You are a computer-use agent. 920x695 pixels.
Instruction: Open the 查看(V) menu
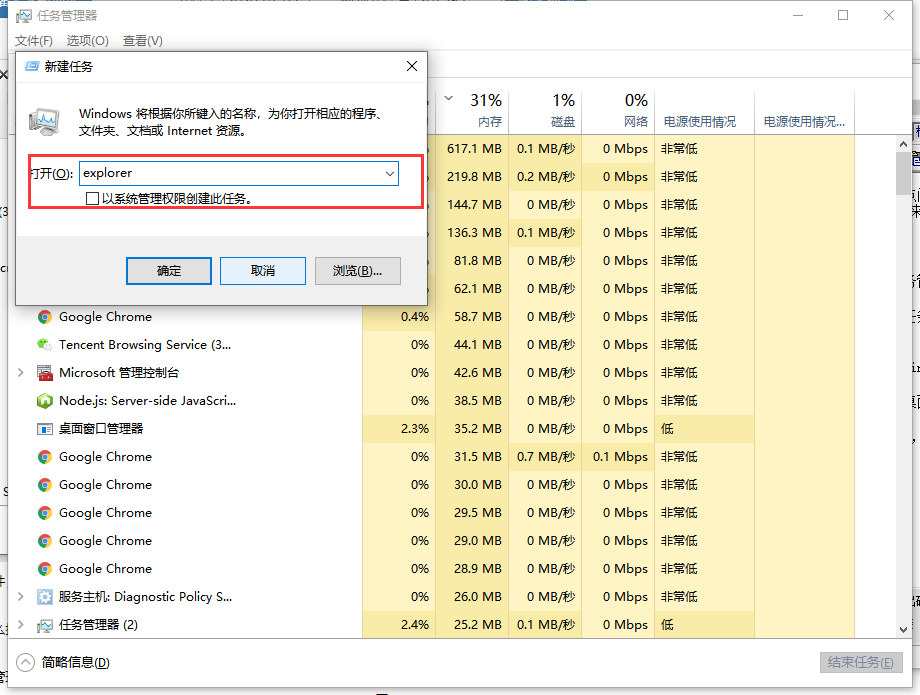pos(142,41)
